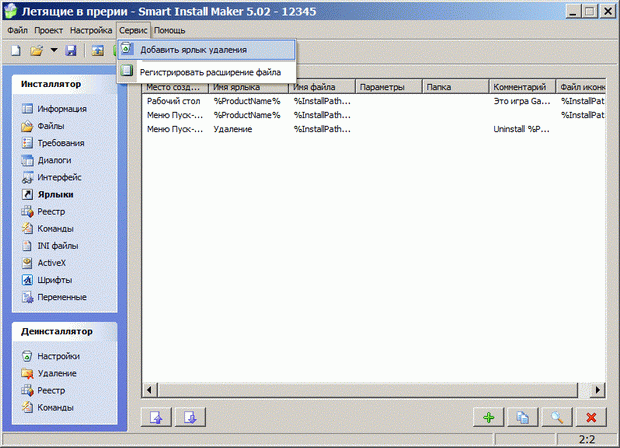Click the Save project floppy icon
This screenshot has height=448, width=620.
[71, 50]
